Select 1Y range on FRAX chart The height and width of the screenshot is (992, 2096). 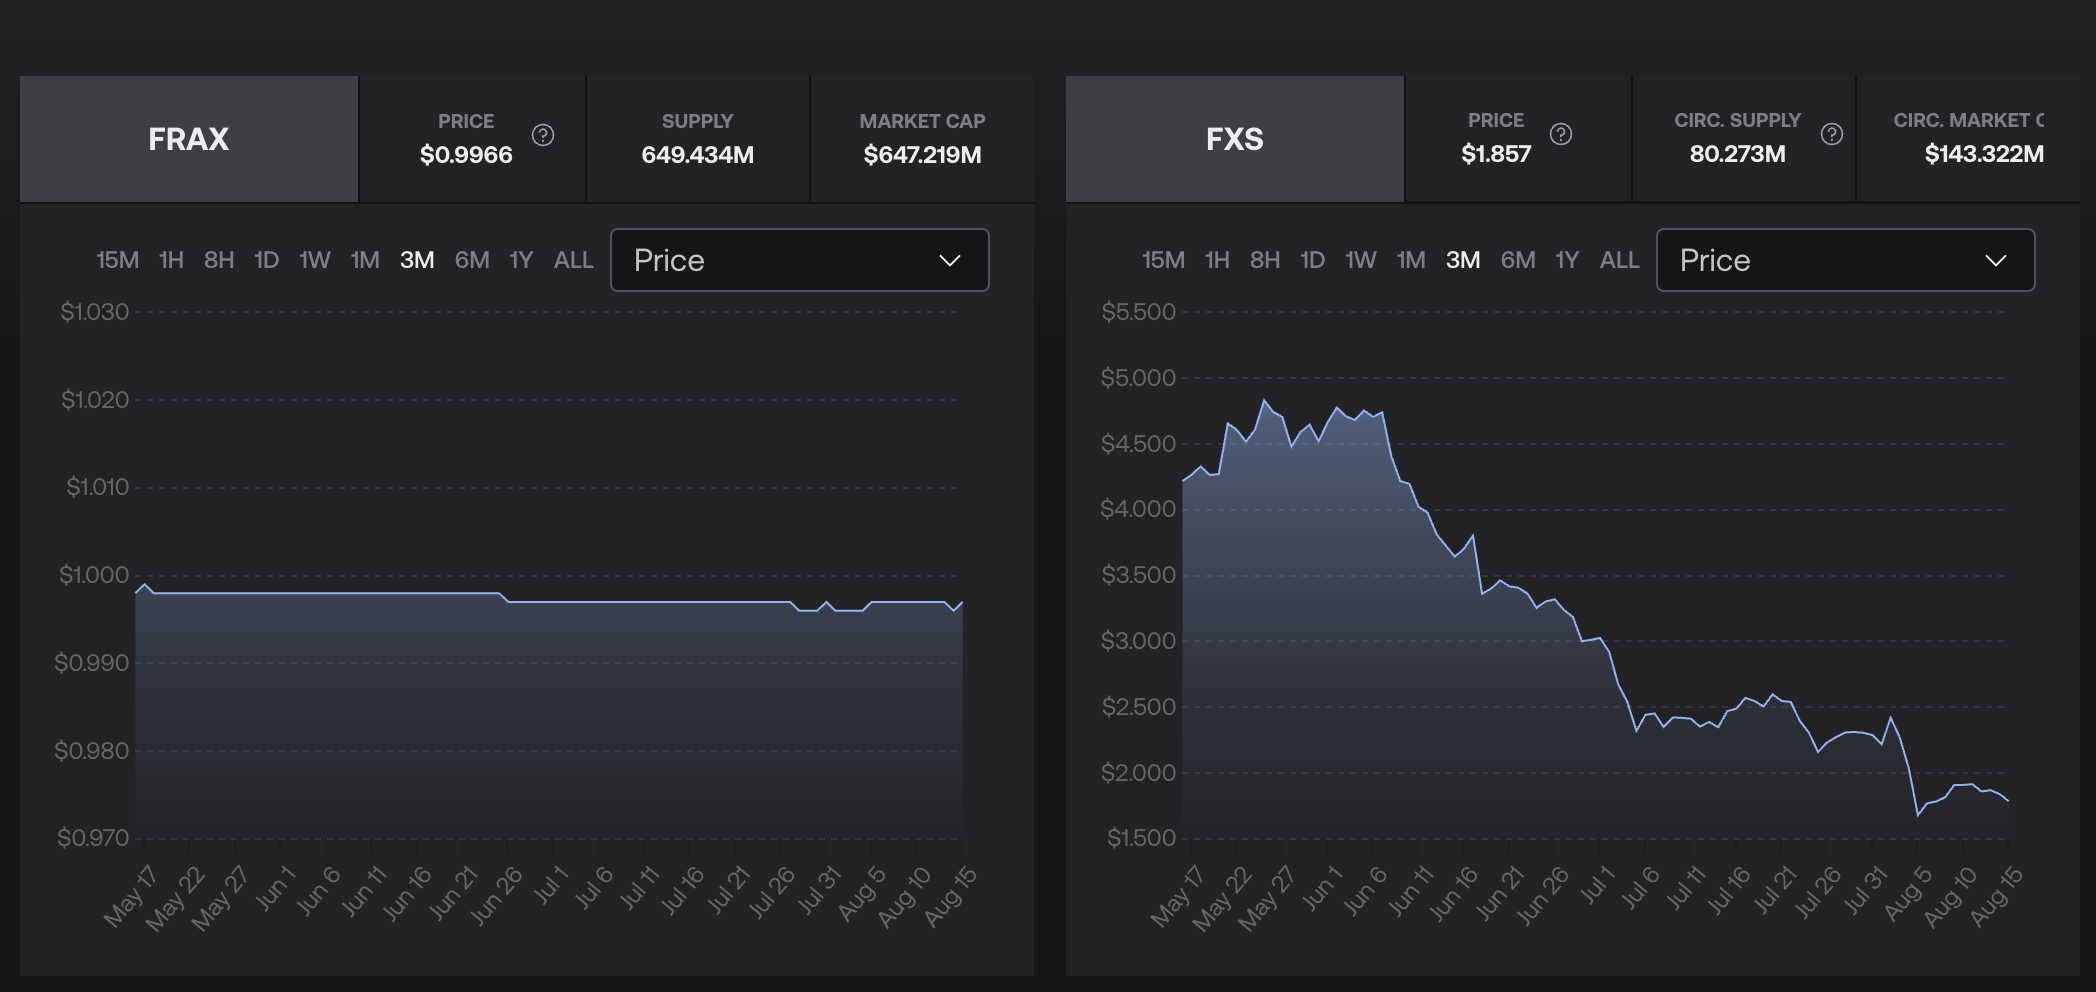click(521, 260)
